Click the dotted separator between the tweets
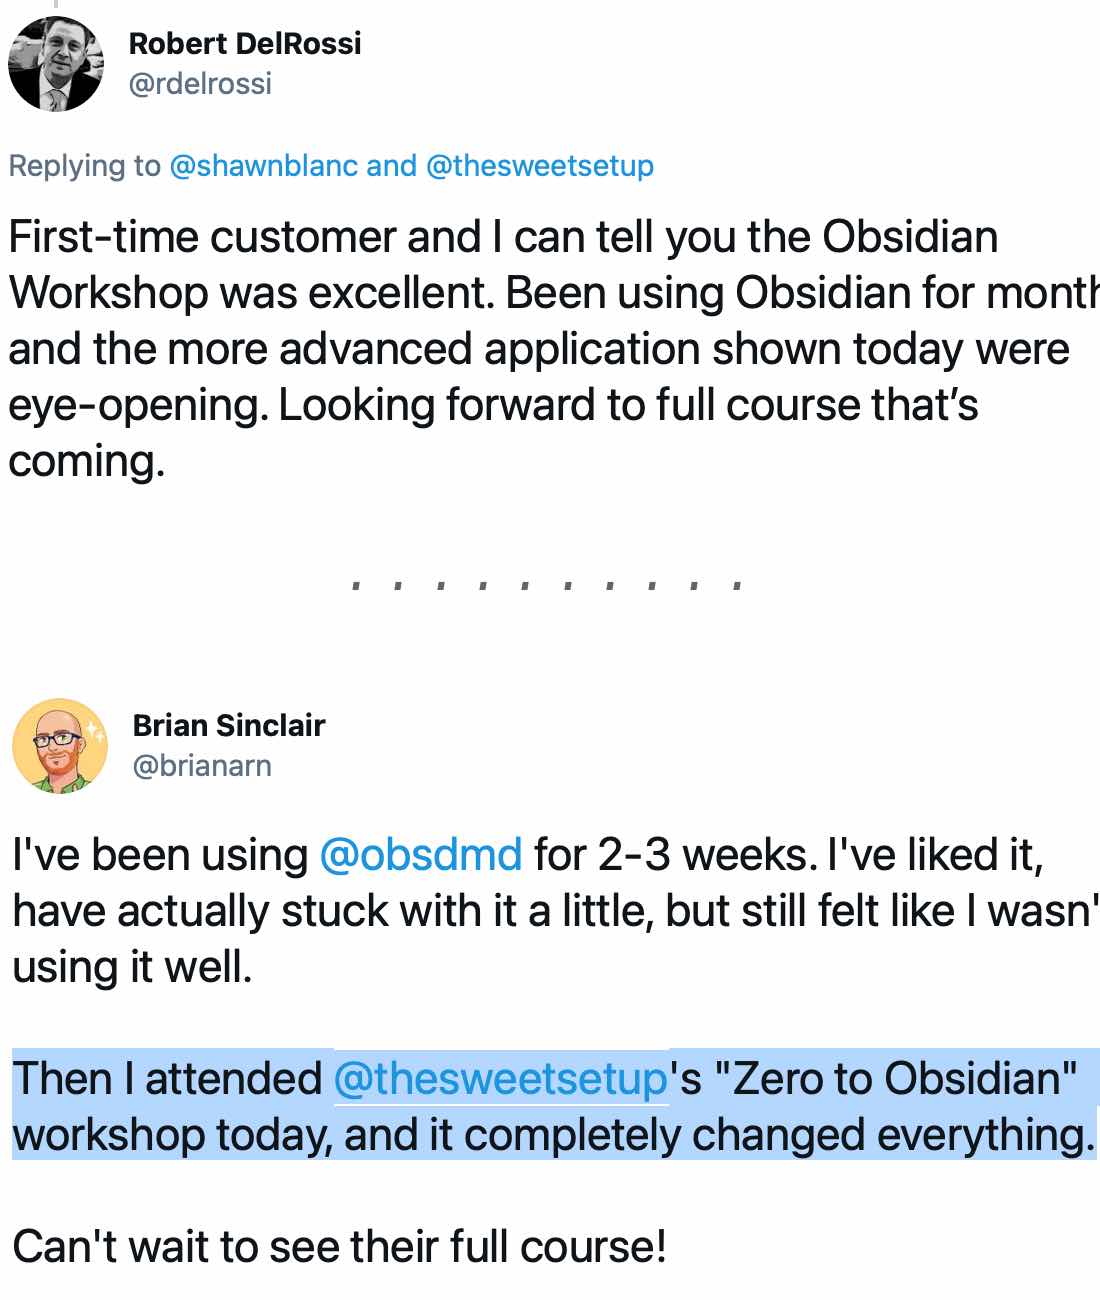The height and width of the screenshot is (1300, 1100). (x=546, y=584)
